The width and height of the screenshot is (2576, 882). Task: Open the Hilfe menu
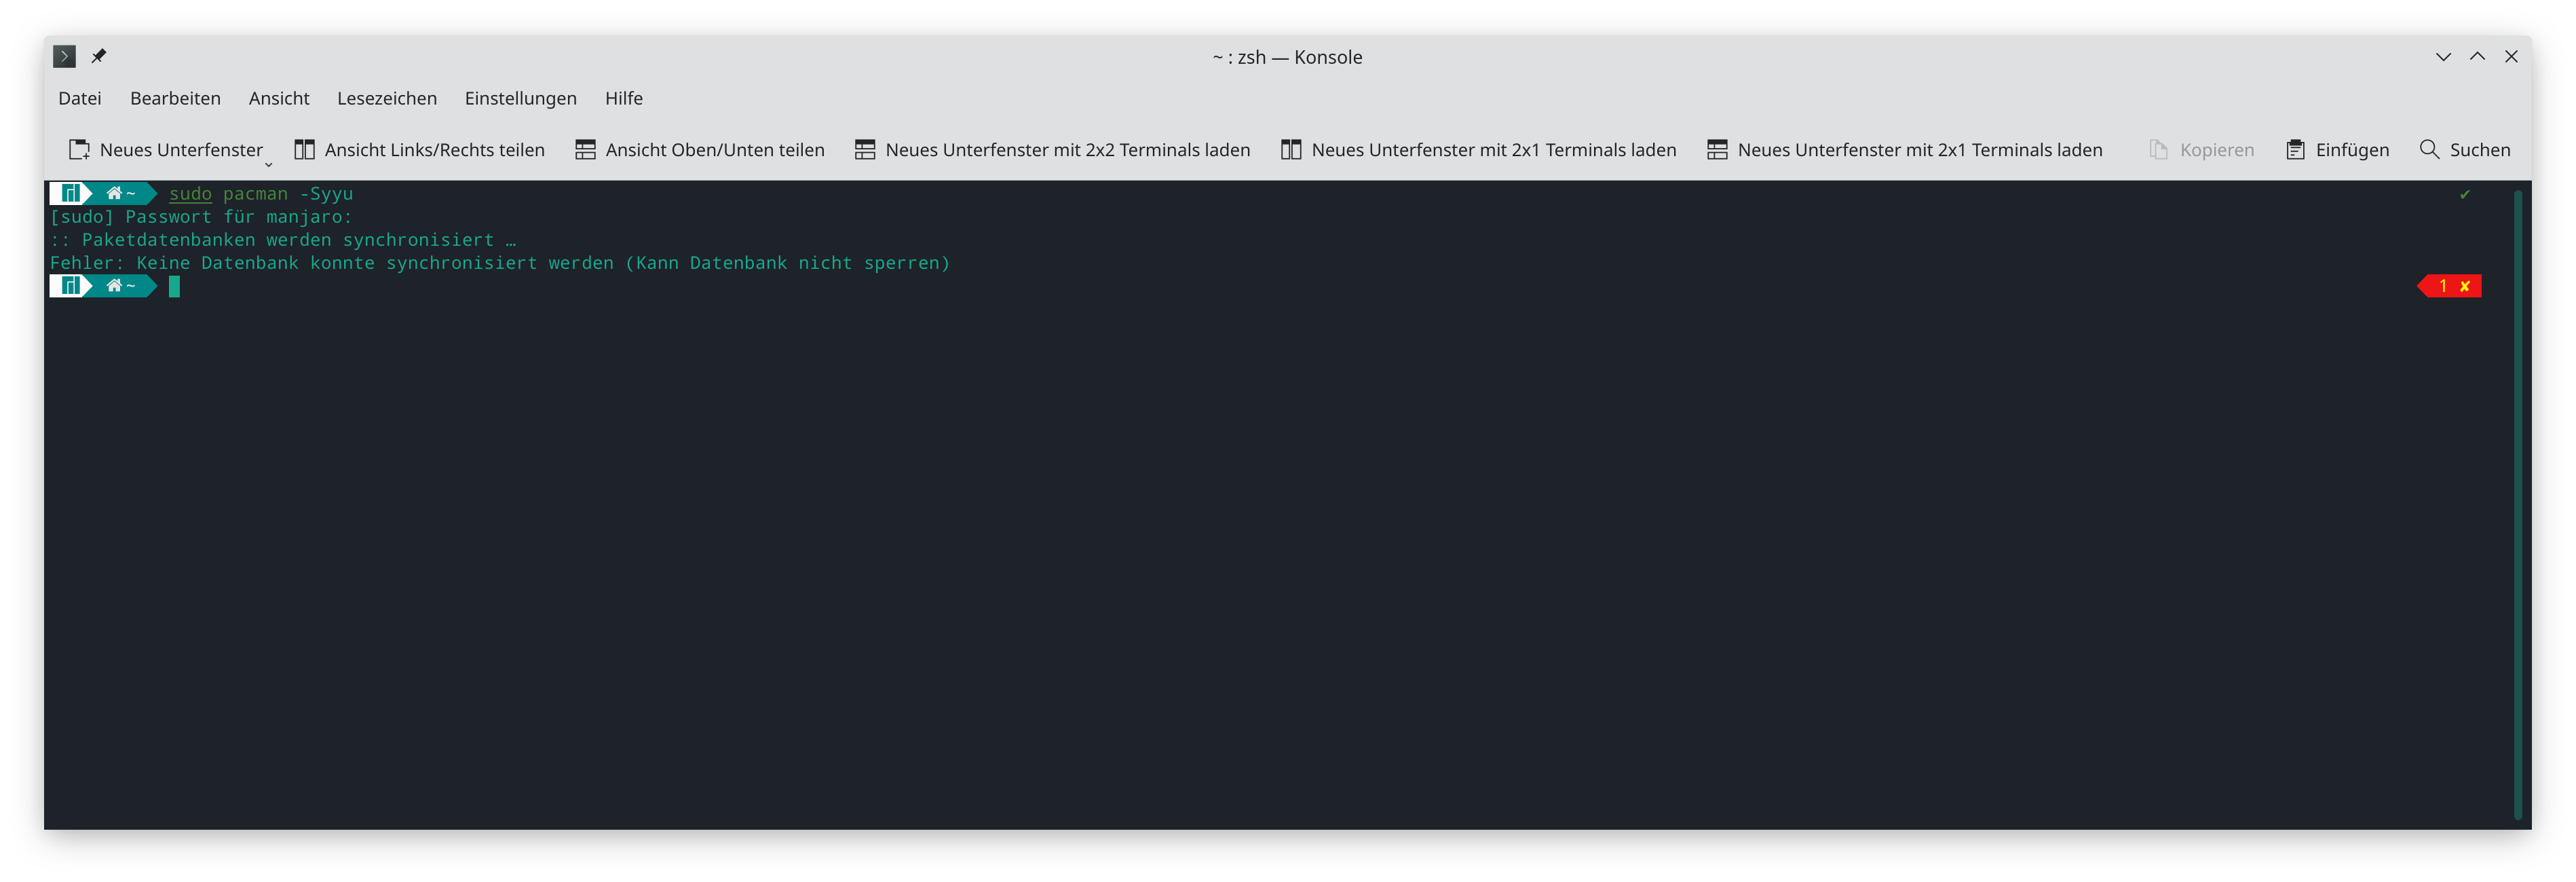pyautogui.click(x=623, y=98)
